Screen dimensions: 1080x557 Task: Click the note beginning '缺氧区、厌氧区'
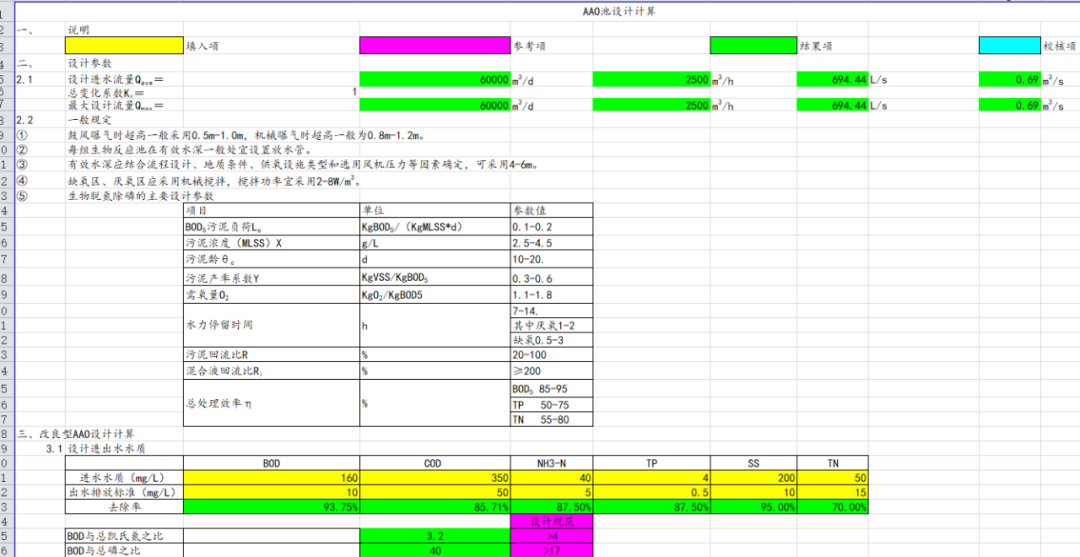tap(215, 182)
